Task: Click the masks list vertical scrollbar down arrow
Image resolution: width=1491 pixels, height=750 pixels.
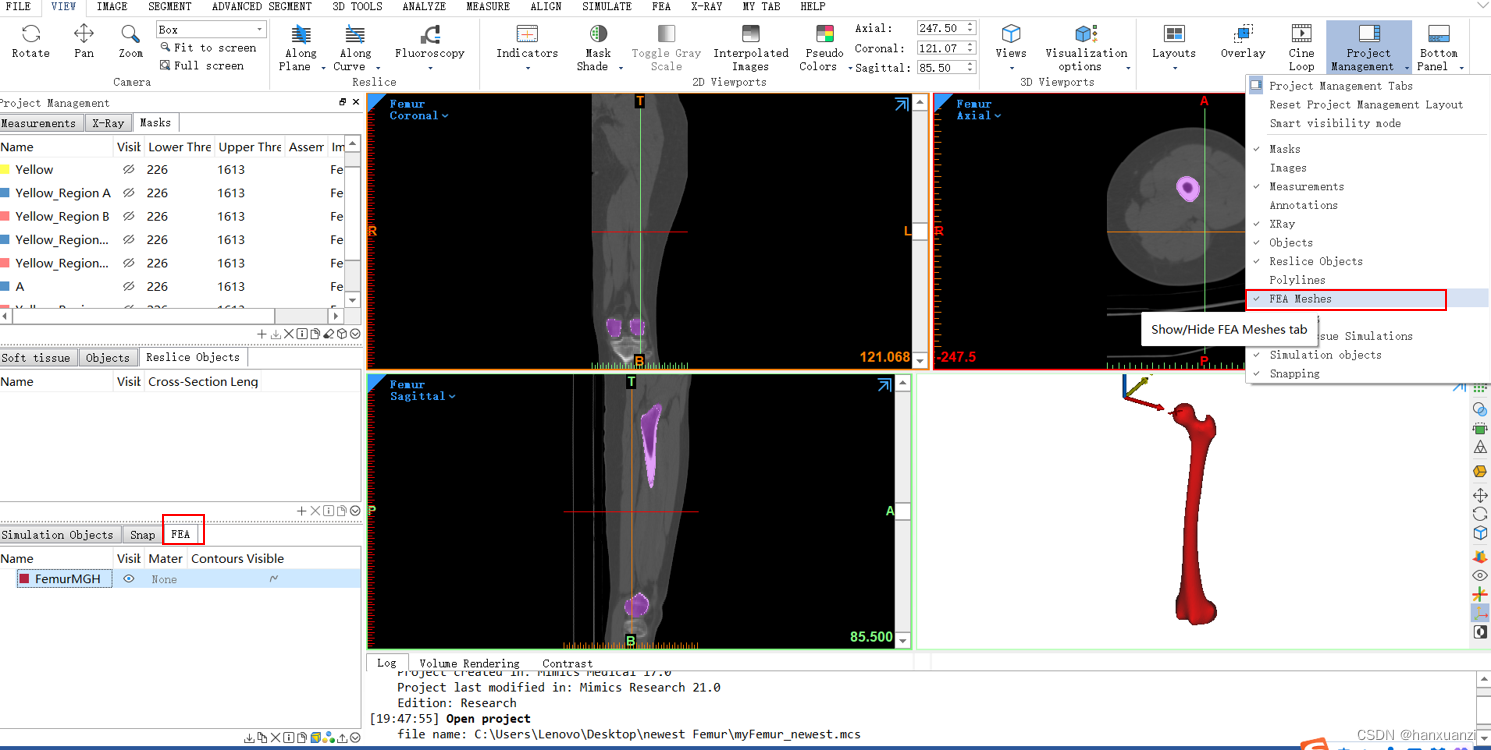Action: tap(352, 300)
